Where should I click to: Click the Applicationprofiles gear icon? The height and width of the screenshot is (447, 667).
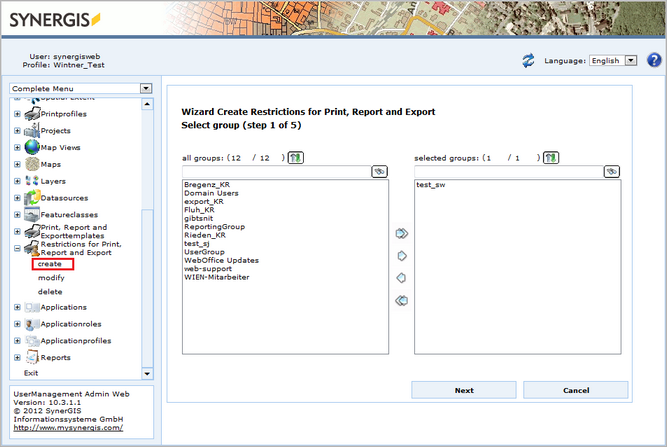[32, 341]
